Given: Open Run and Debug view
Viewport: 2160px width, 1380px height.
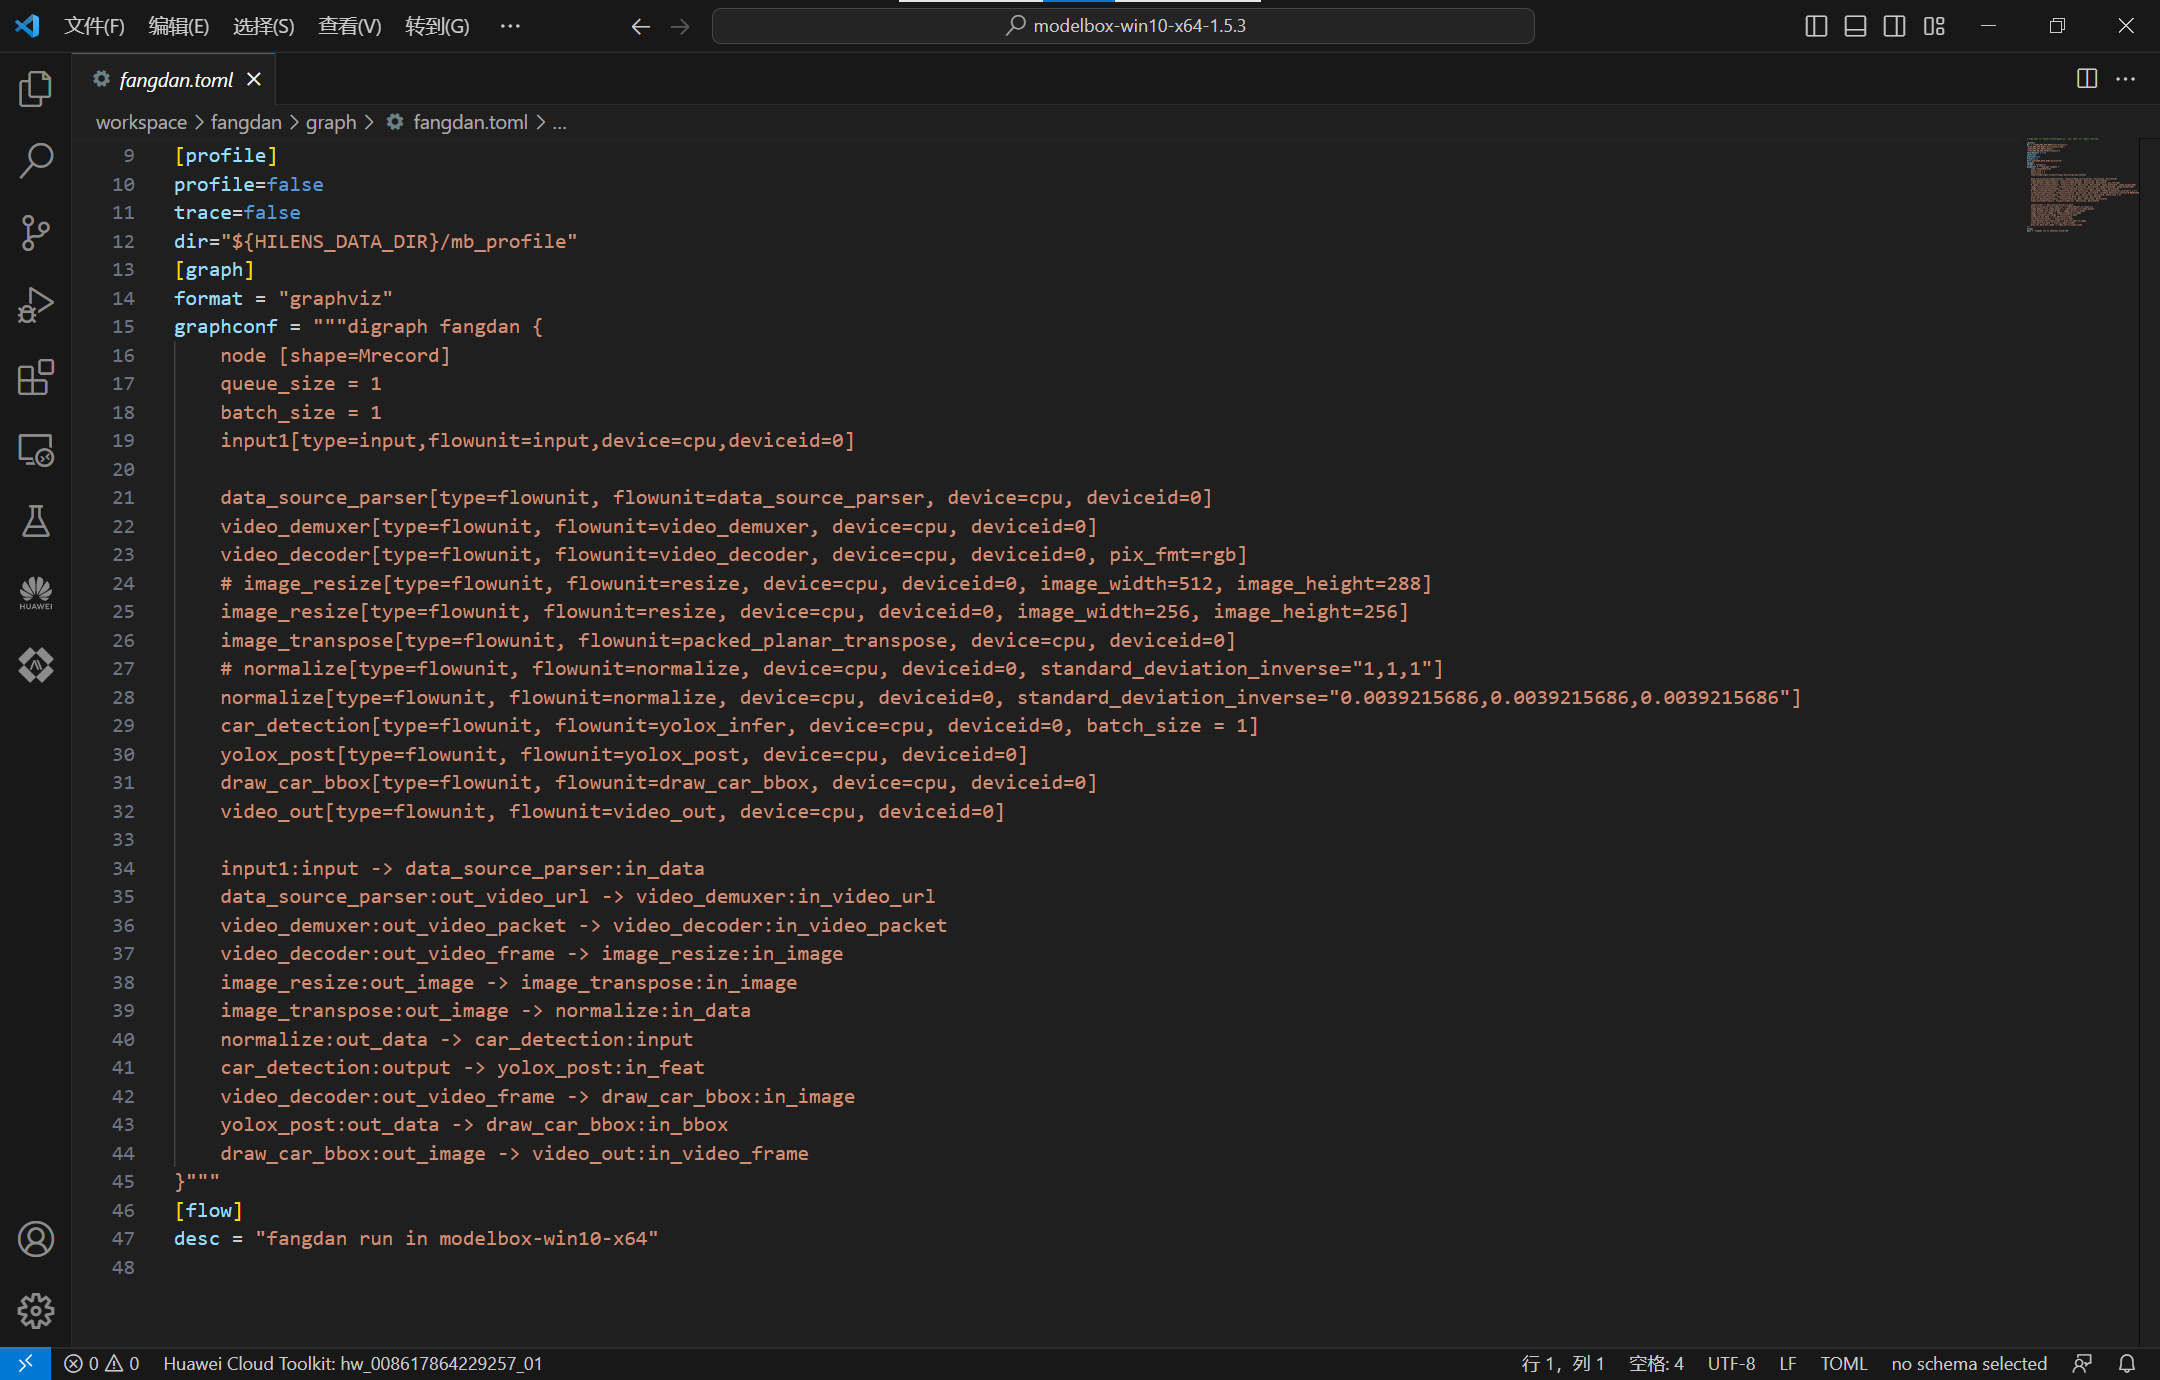Looking at the screenshot, I should point(35,305).
